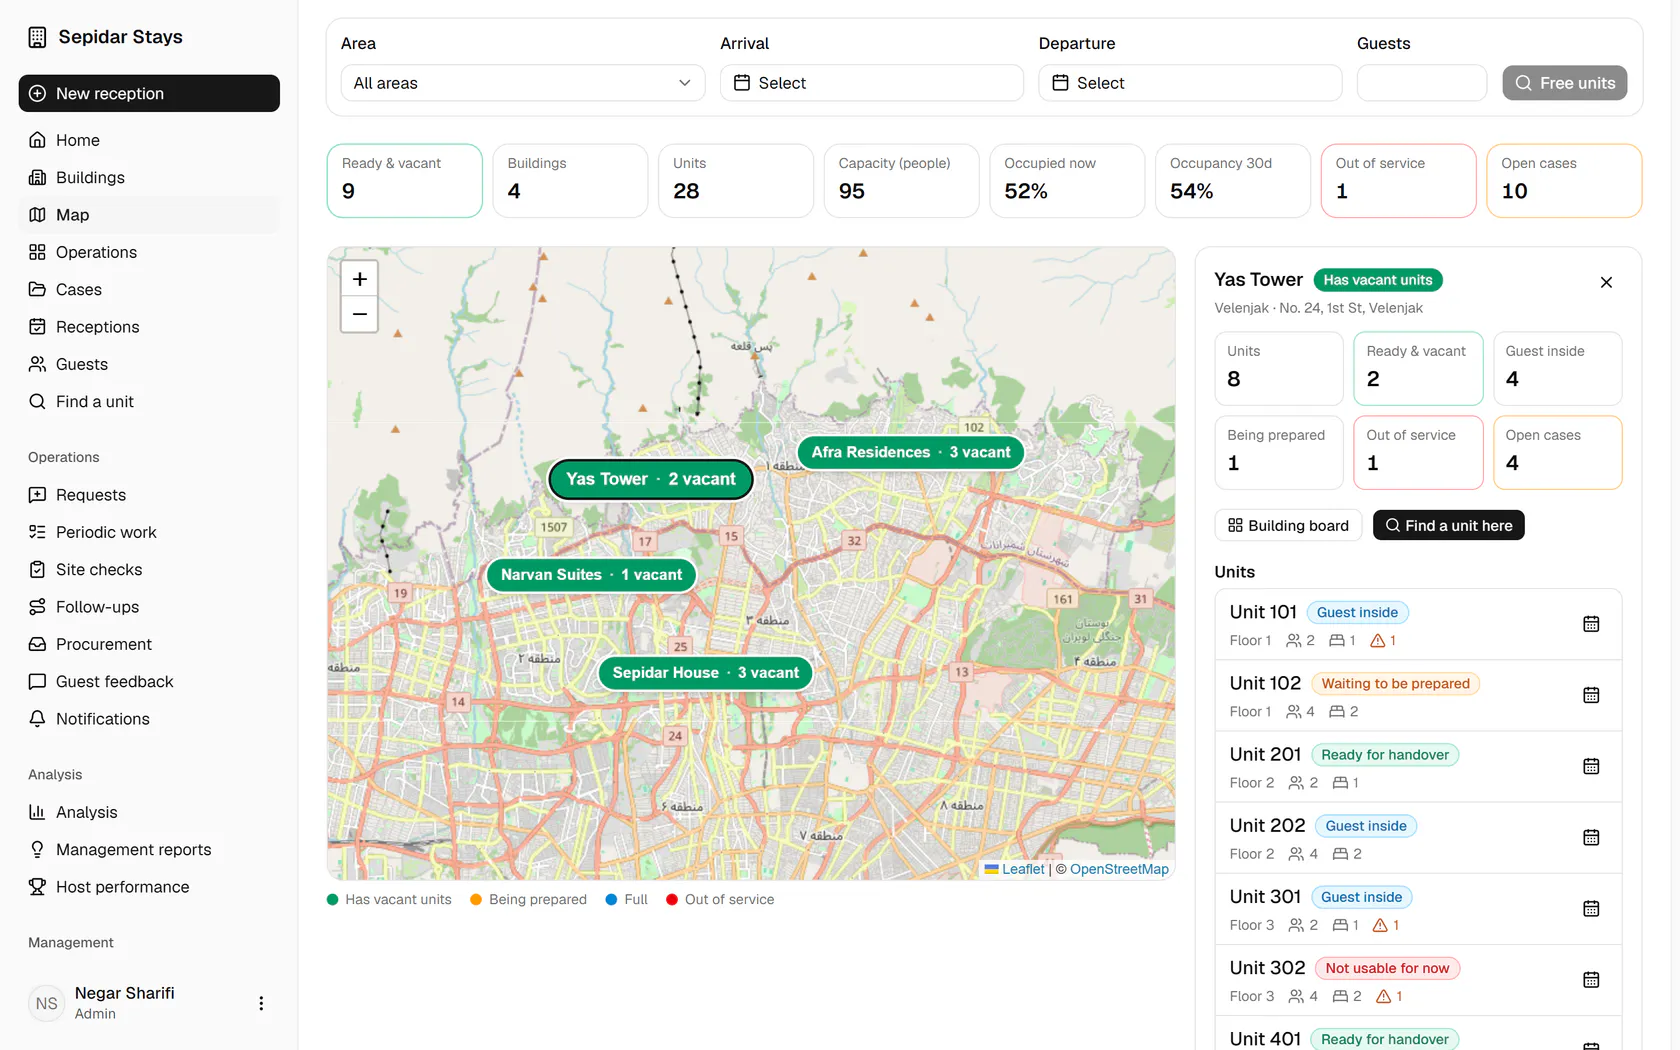
Task: Open user menu dots next to Negar Sharifi
Action: pyautogui.click(x=261, y=1003)
